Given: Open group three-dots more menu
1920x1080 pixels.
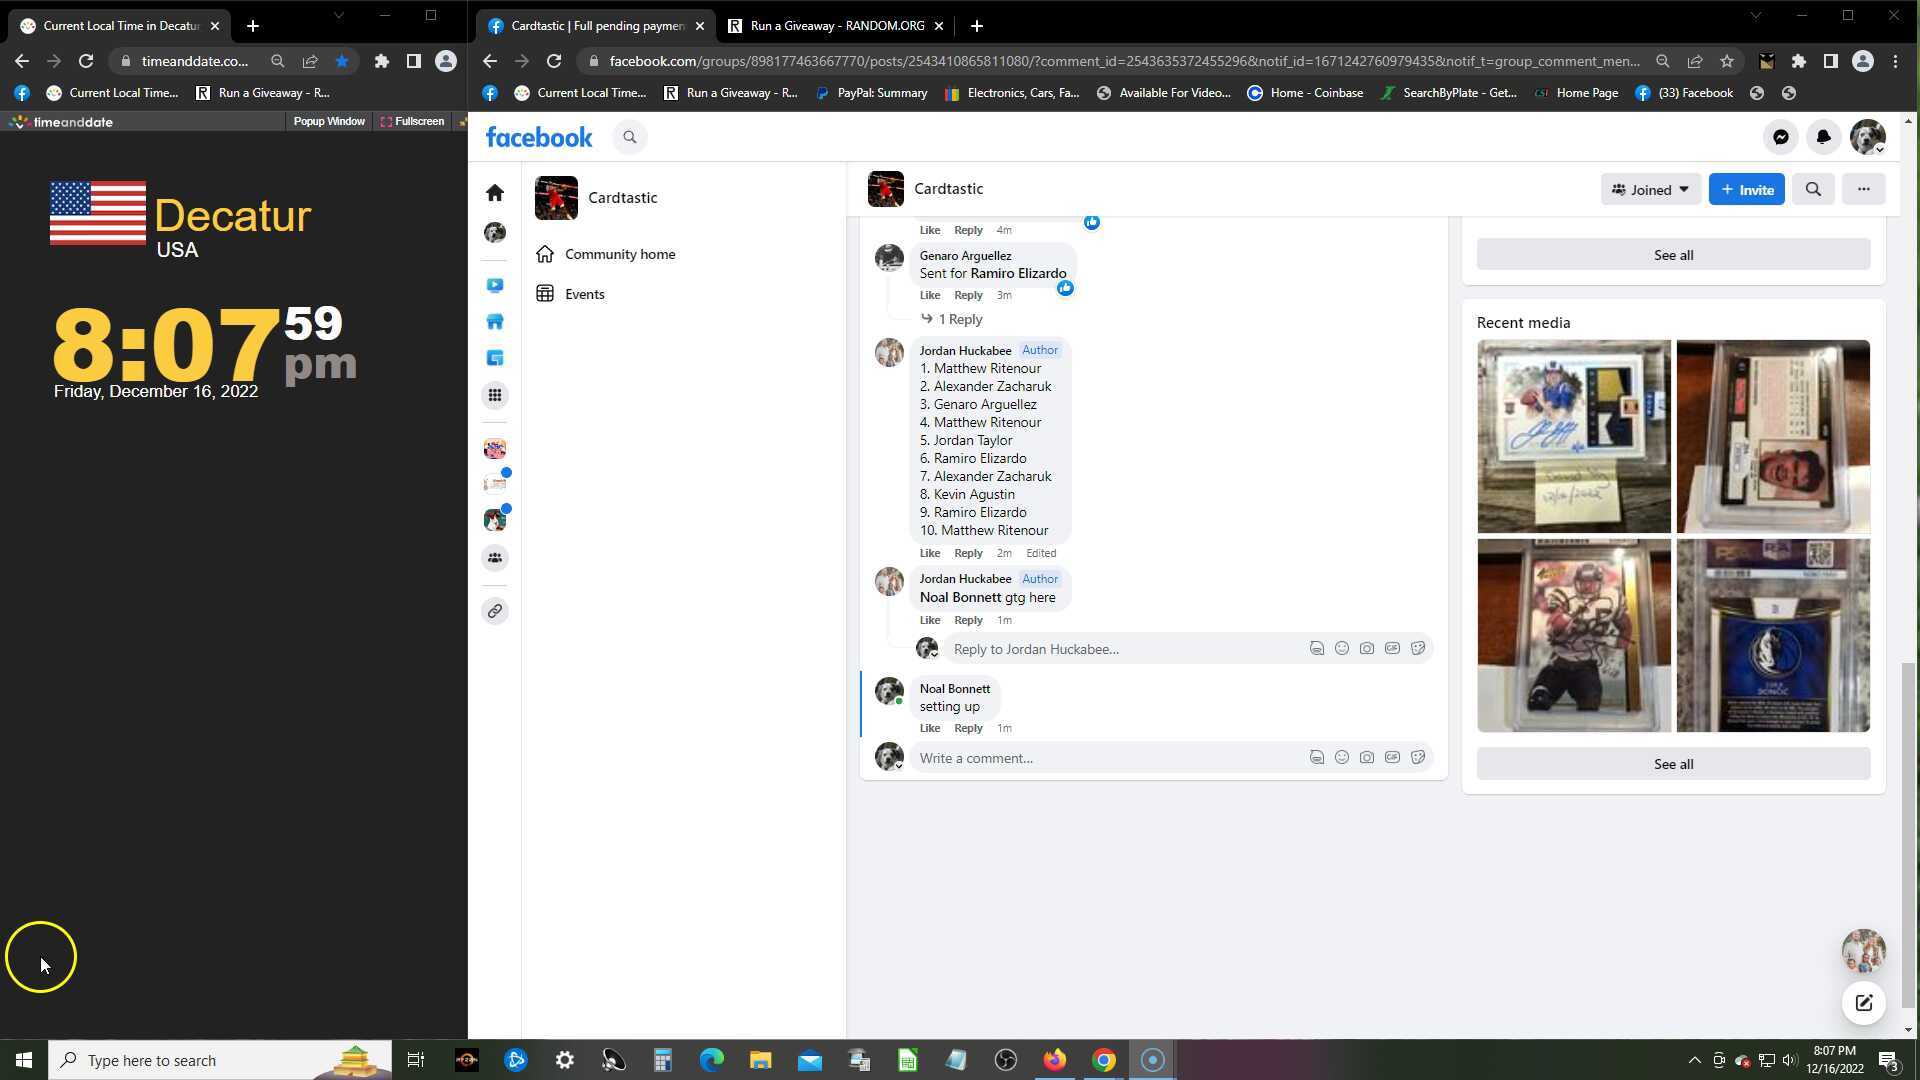Looking at the screenshot, I should click(x=1863, y=190).
